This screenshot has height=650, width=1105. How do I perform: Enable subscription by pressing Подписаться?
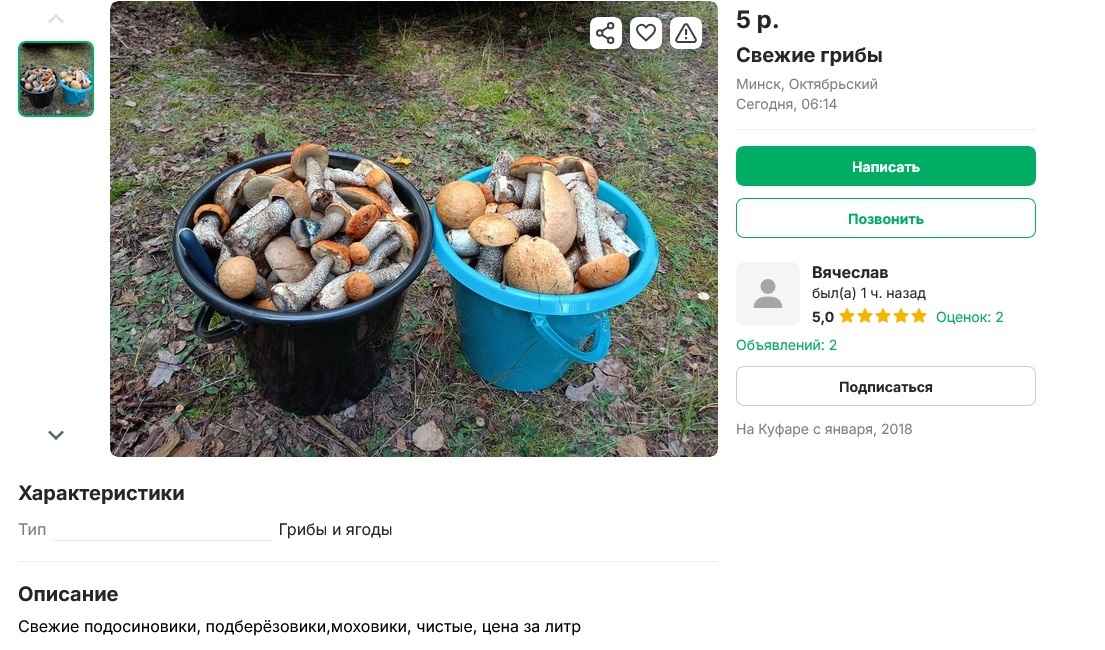coord(885,386)
